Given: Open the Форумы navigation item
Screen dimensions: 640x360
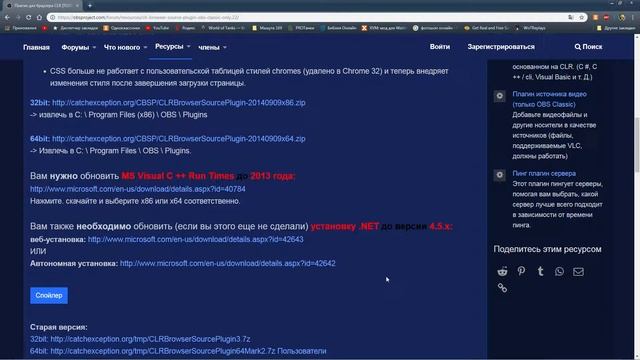Looking at the screenshot, I should [x=75, y=47].
